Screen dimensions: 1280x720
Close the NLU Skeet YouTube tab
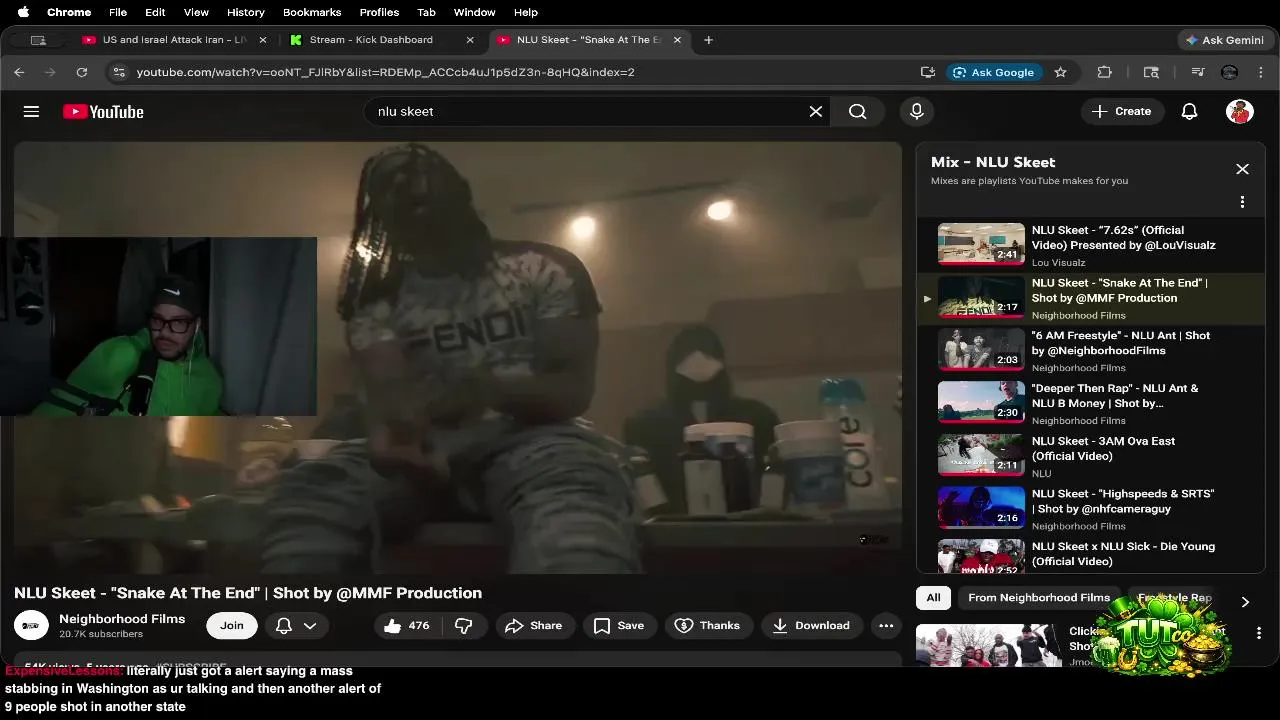coord(677,40)
